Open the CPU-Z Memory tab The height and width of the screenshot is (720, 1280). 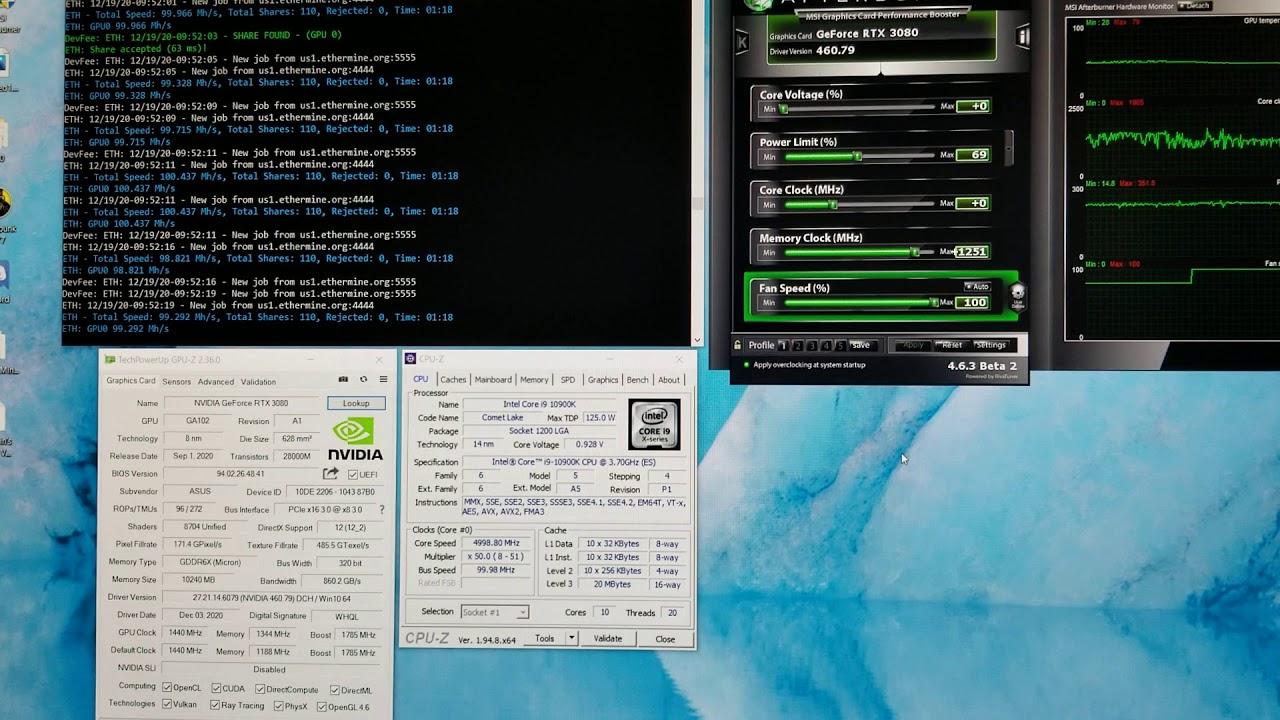534,380
